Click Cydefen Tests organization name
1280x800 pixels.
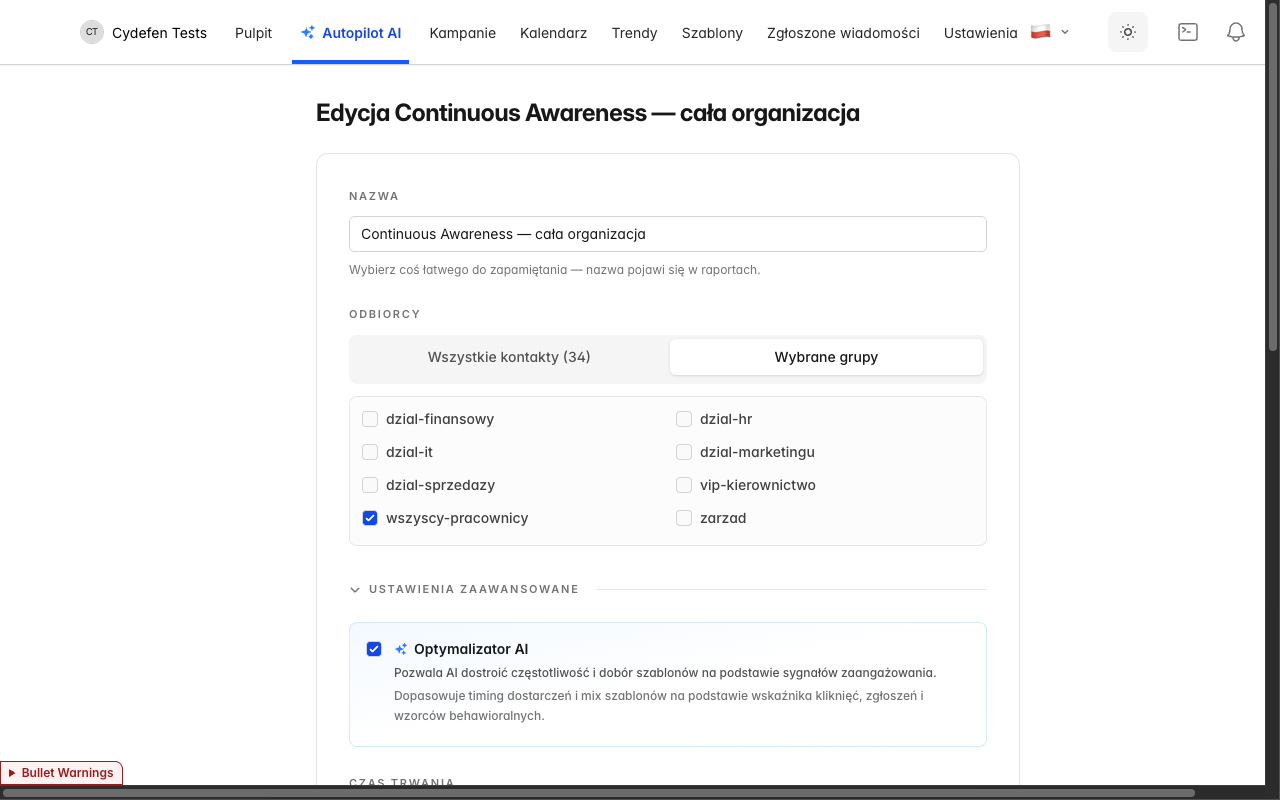tap(160, 33)
